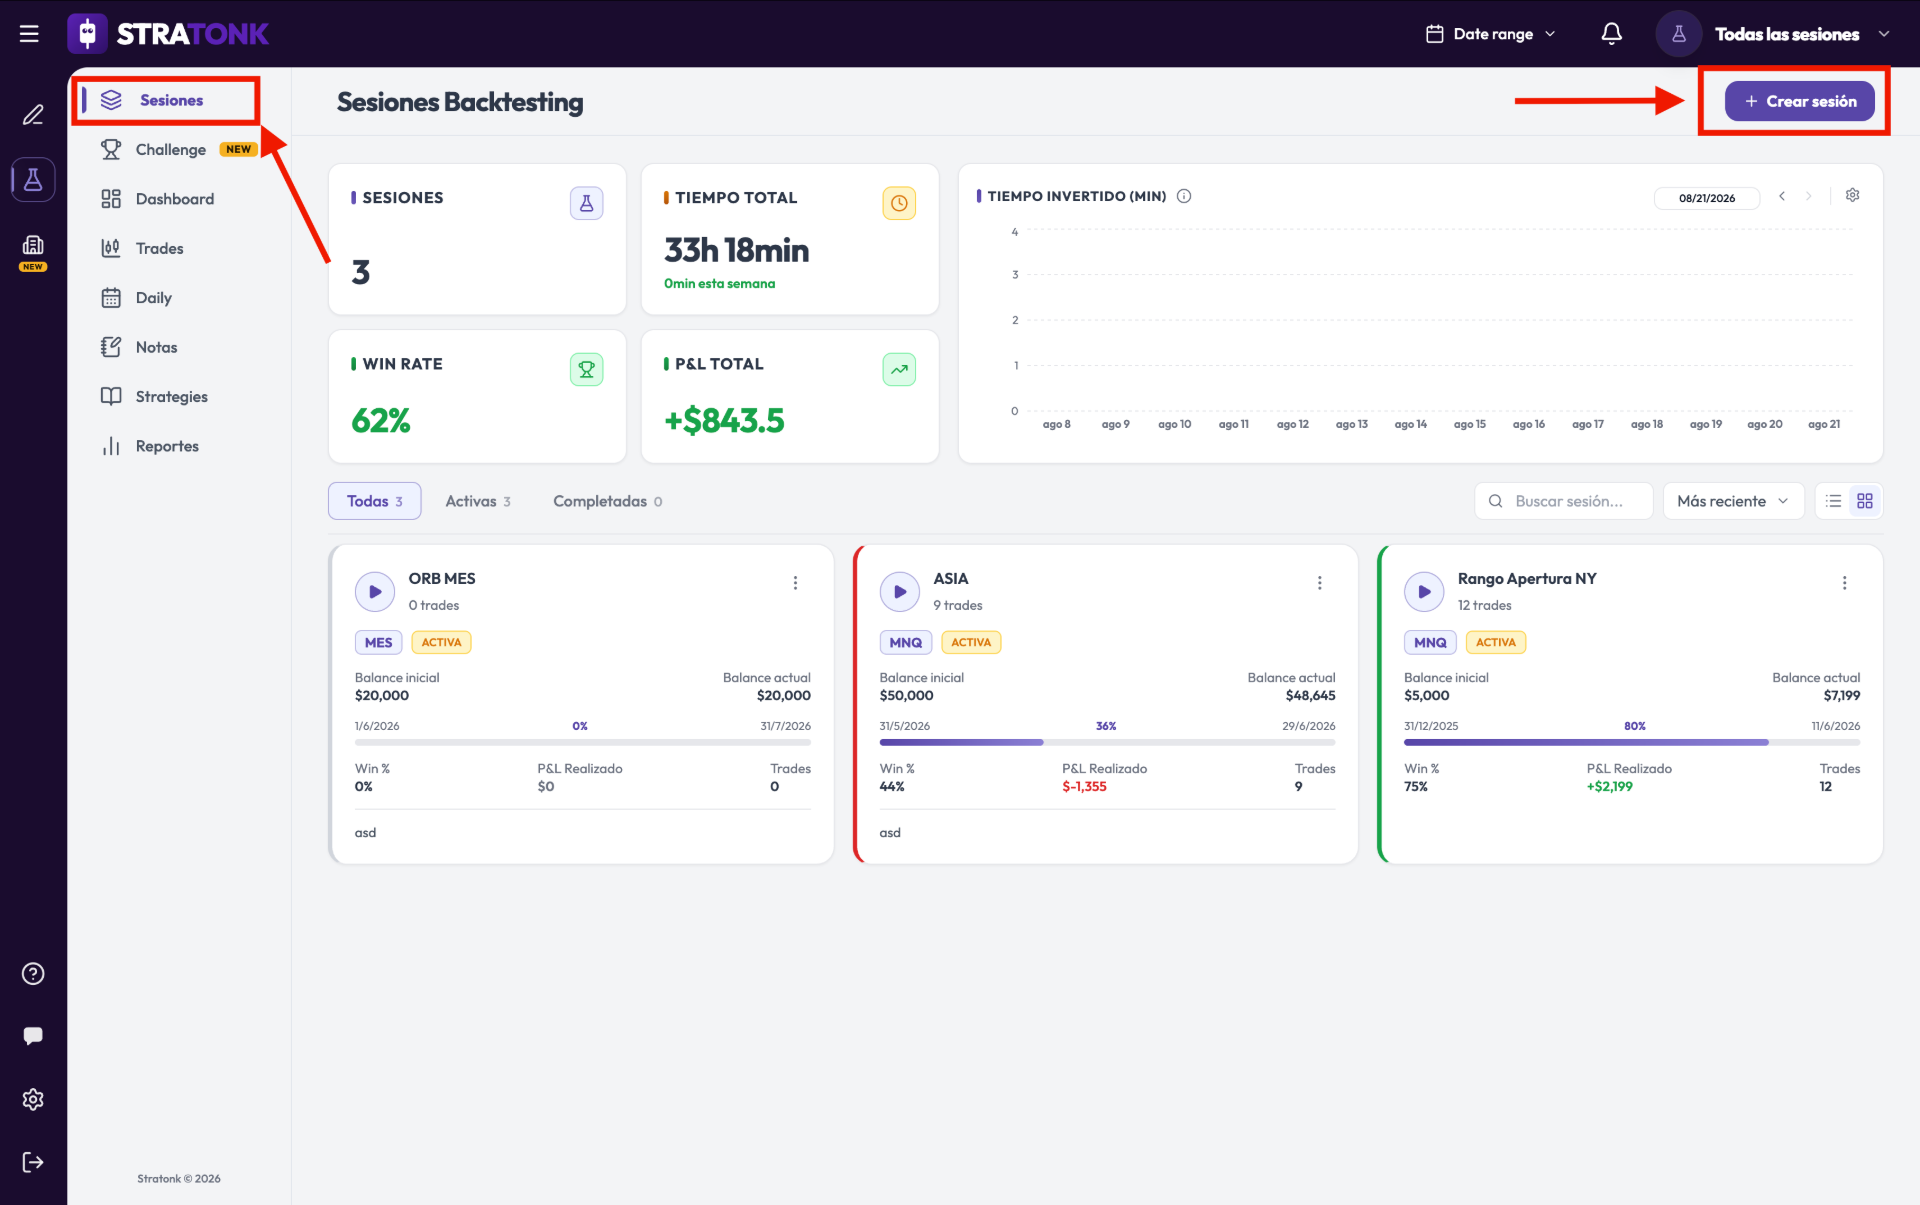Open notifications bell icon

[1611, 34]
